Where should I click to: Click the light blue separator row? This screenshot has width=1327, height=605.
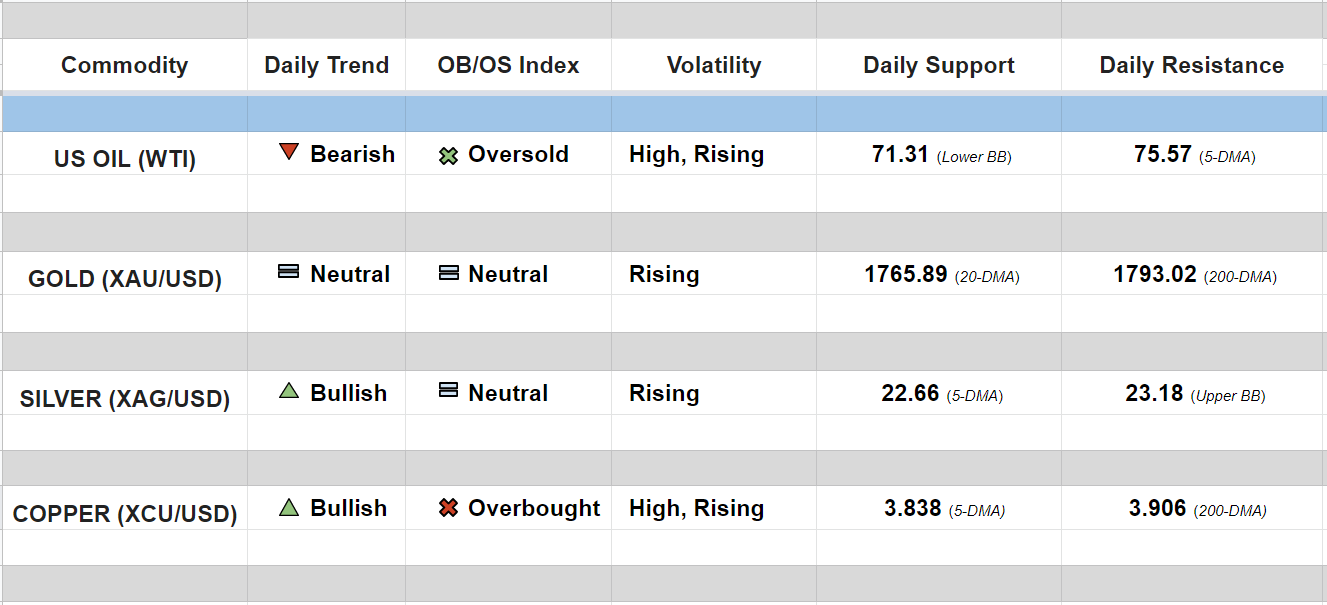pos(663,113)
